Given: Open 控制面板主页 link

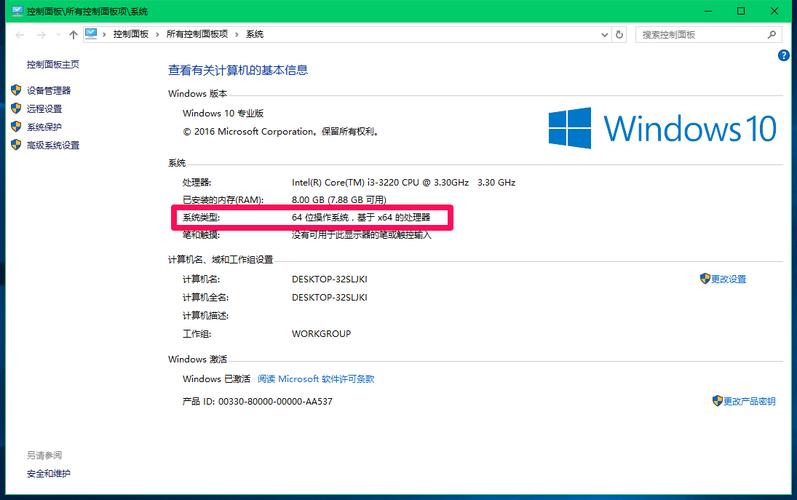Looking at the screenshot, I should pyautogui.click(x=53, y=65).
